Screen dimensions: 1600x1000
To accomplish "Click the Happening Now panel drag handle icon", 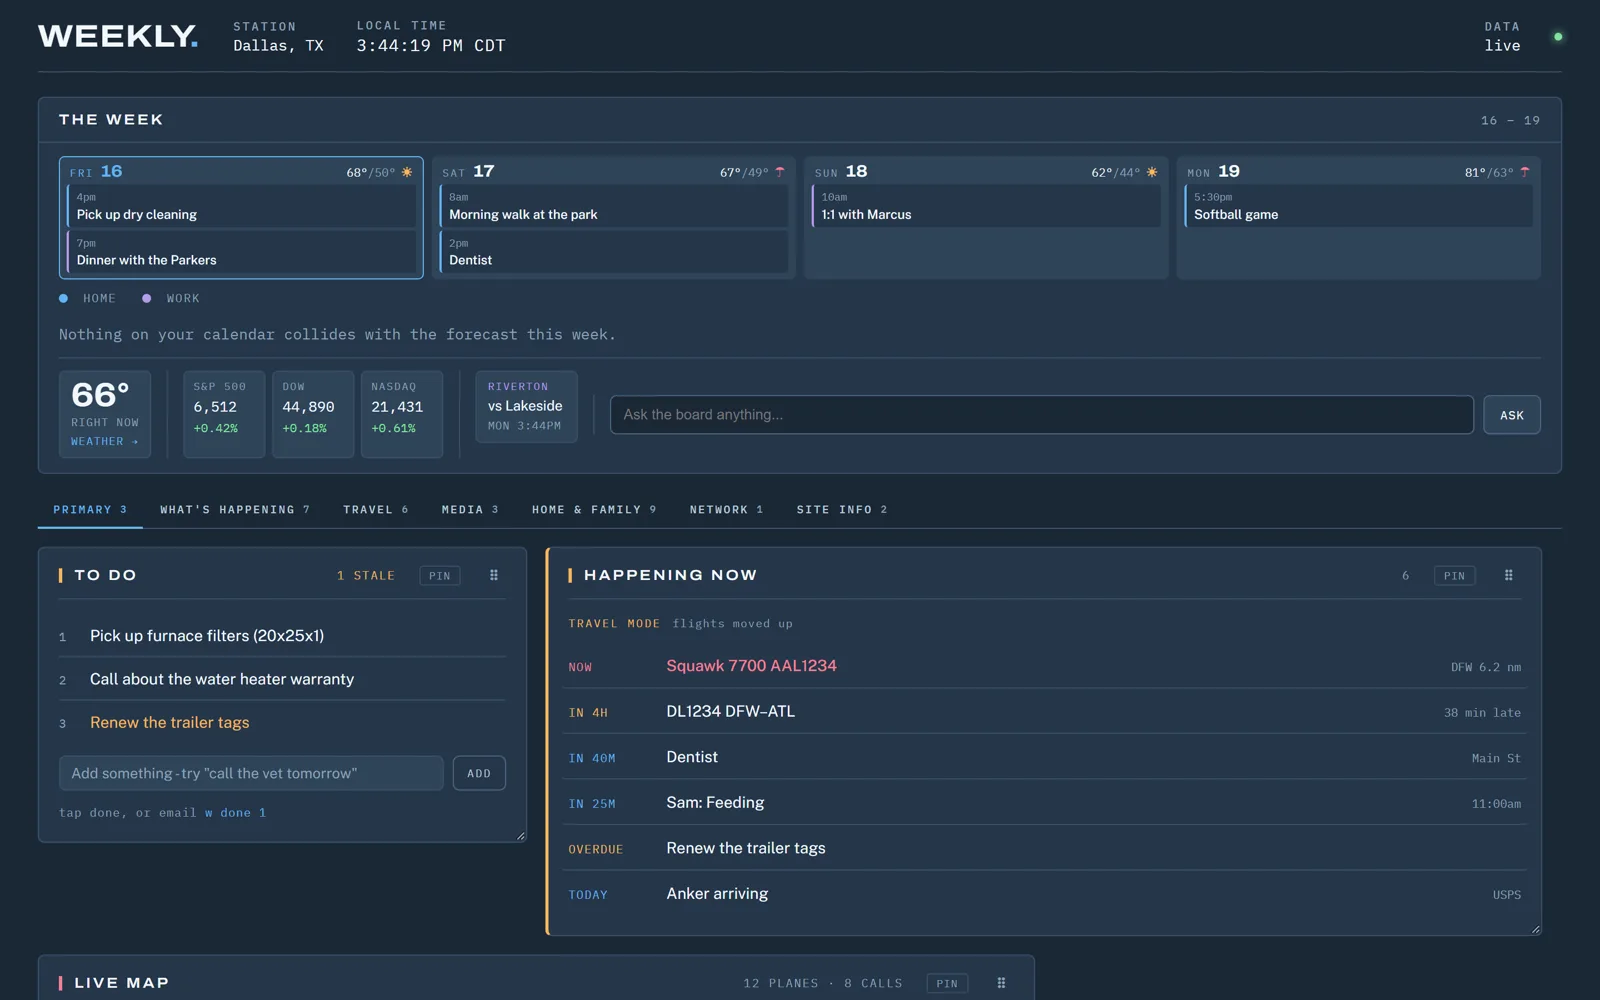I will tap(1509, 575).
